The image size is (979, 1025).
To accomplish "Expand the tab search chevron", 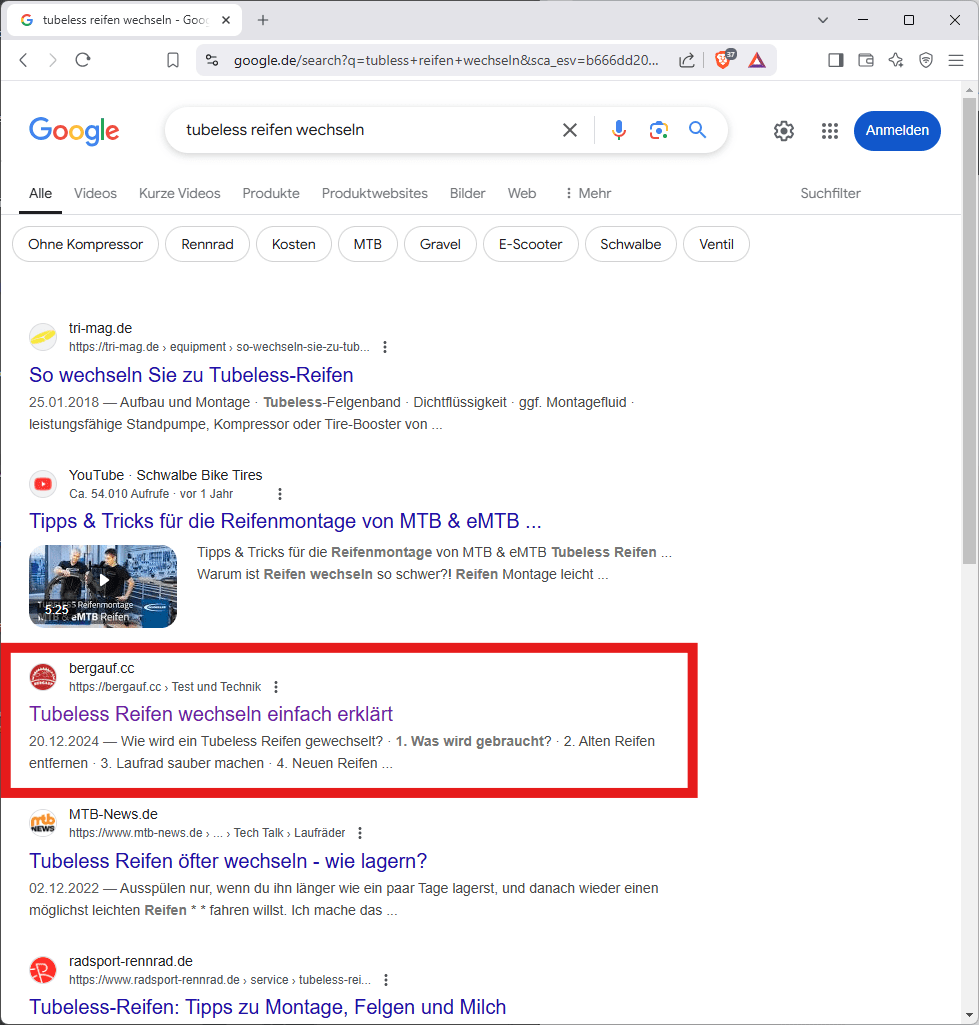I will pyautogui.click(x=823, y=20).
